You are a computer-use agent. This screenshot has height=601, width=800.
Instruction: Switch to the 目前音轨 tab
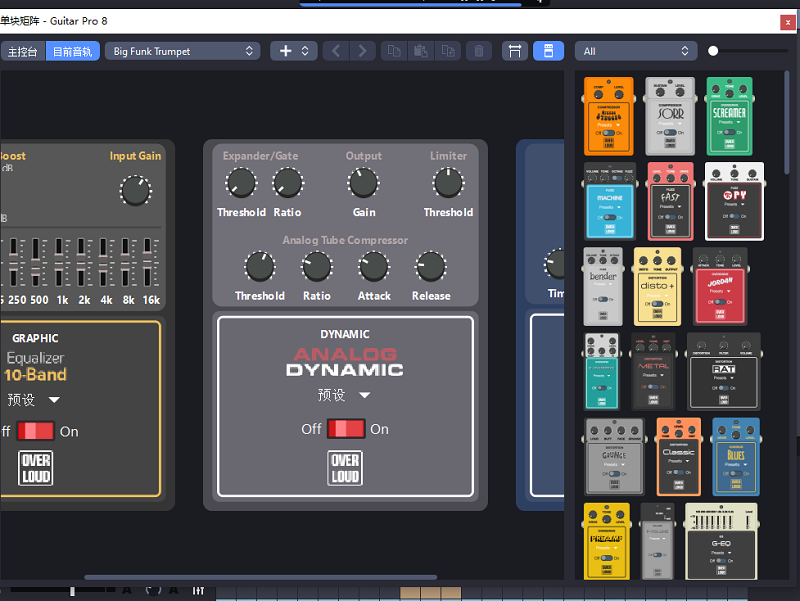(71, 51)
